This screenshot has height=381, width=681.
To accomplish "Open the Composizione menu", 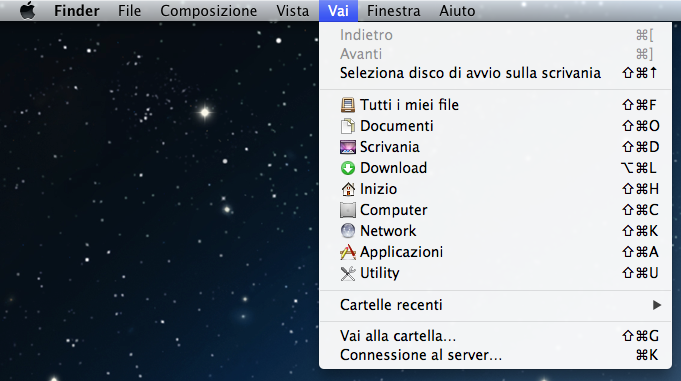I will (208, 10).
